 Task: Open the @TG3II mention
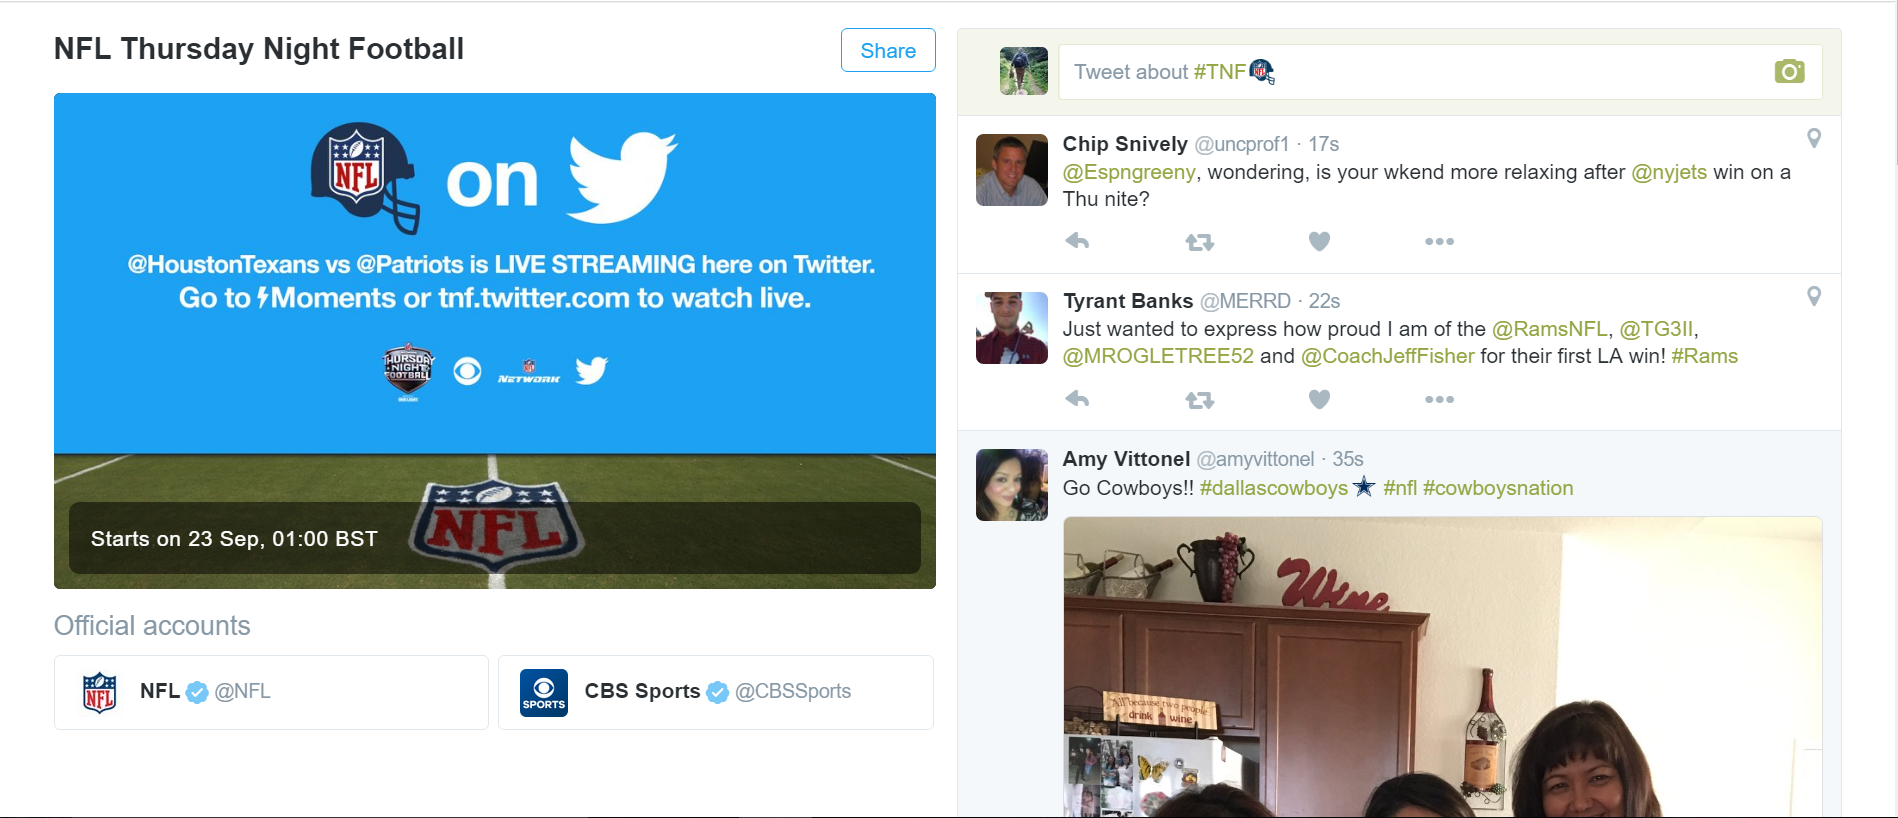pyautogui.click(x=1656, y=329)
